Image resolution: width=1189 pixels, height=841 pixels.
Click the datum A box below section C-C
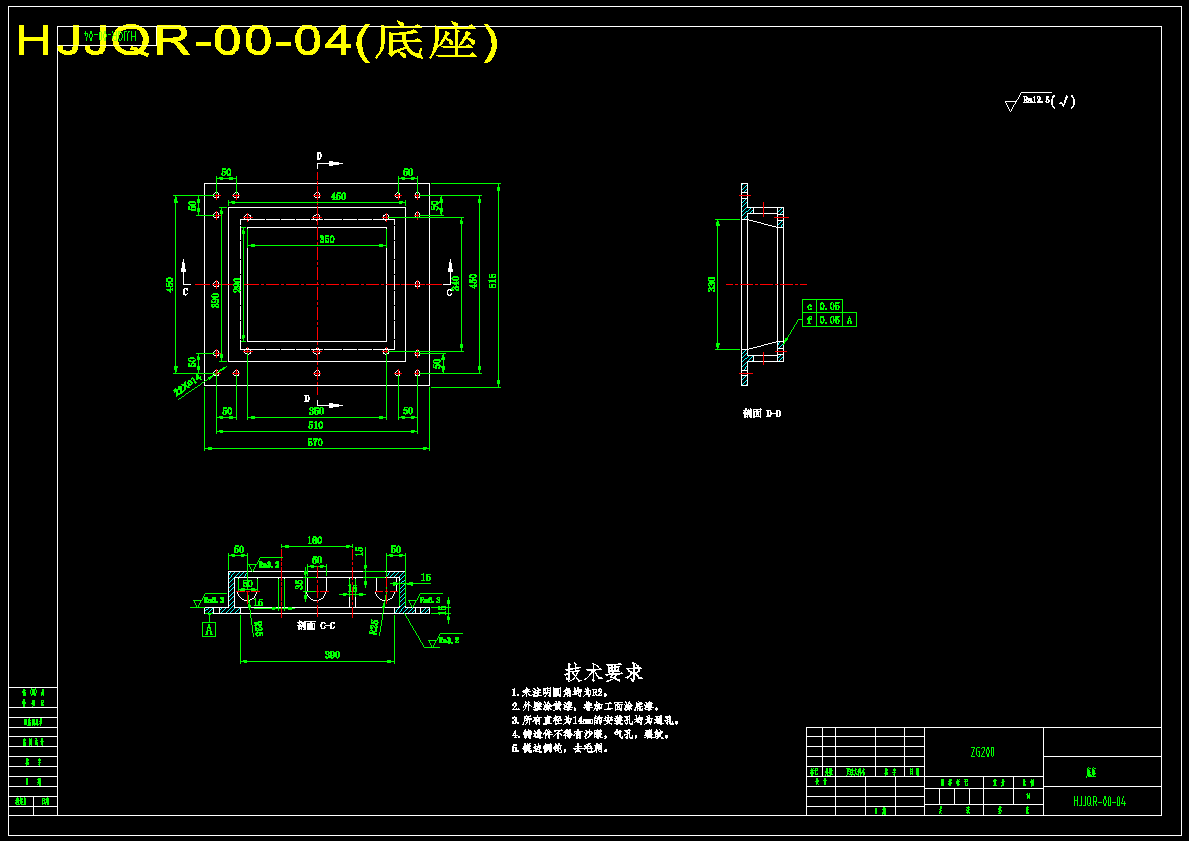coord(209,629)
